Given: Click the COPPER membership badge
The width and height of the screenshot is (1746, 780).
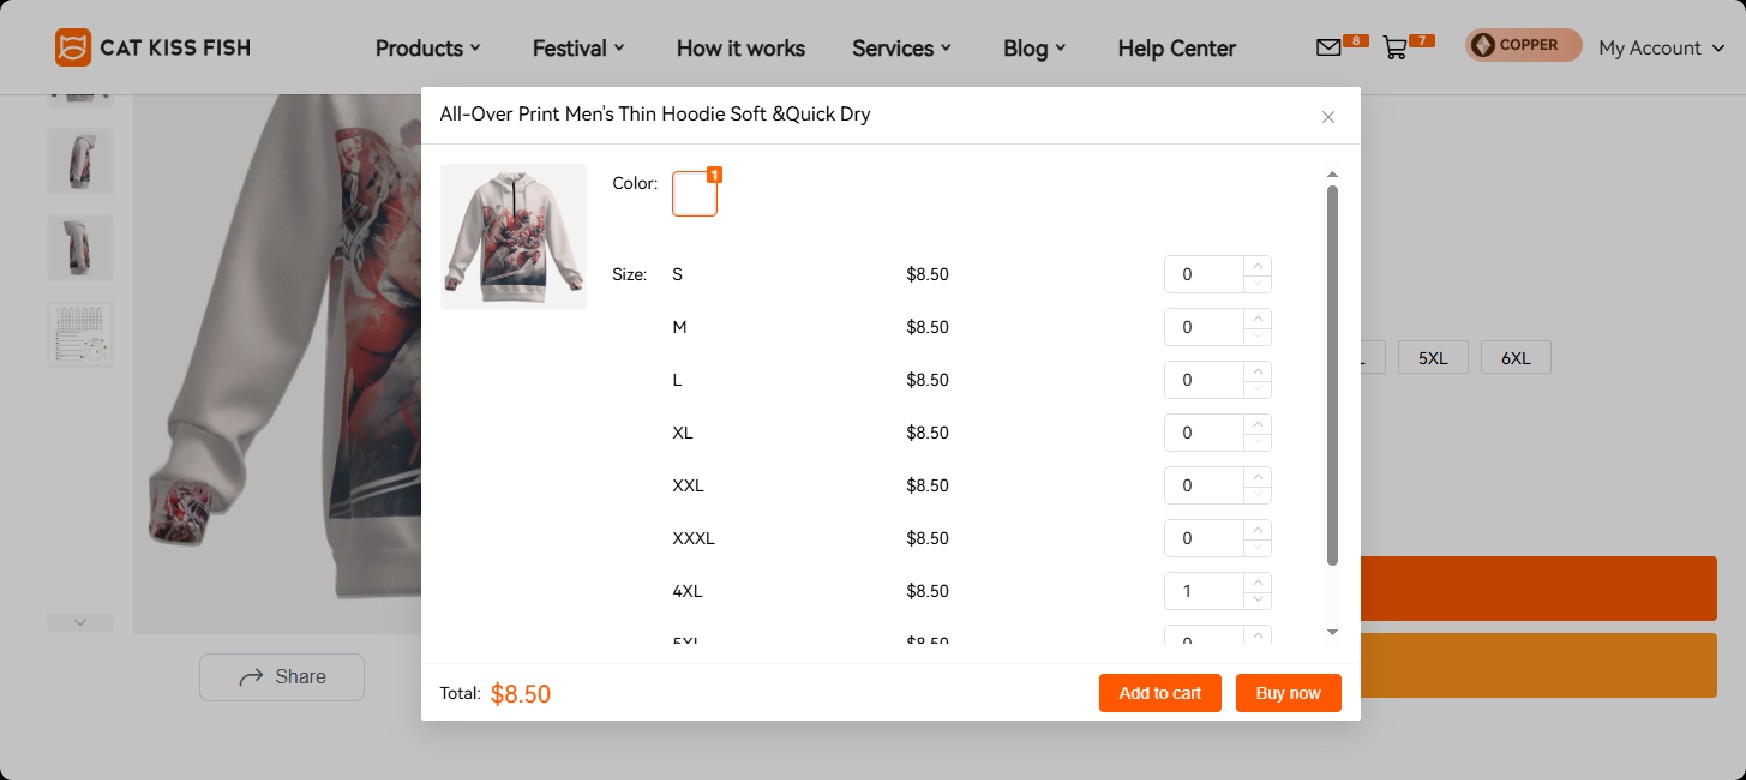Looking at the screenshot, I should (x=1522, y=45).
